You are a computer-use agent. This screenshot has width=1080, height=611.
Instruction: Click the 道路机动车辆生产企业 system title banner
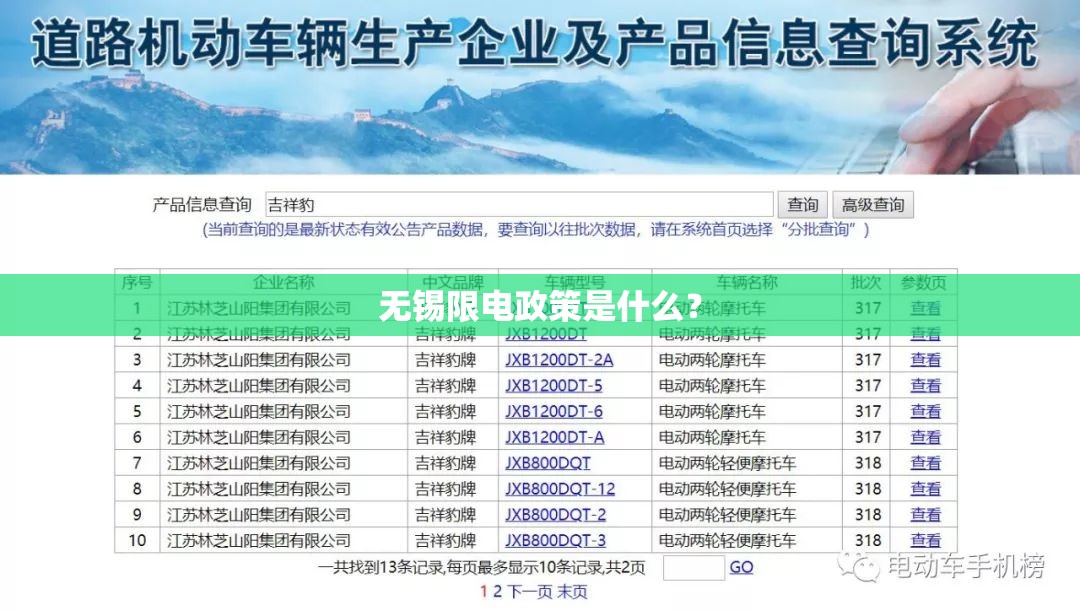coord(534,45)
